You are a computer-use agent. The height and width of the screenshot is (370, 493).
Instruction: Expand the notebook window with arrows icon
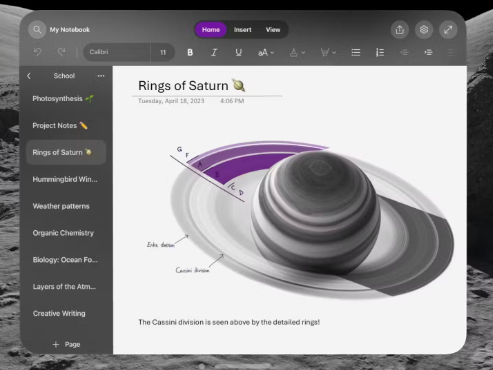pos(448,30)
